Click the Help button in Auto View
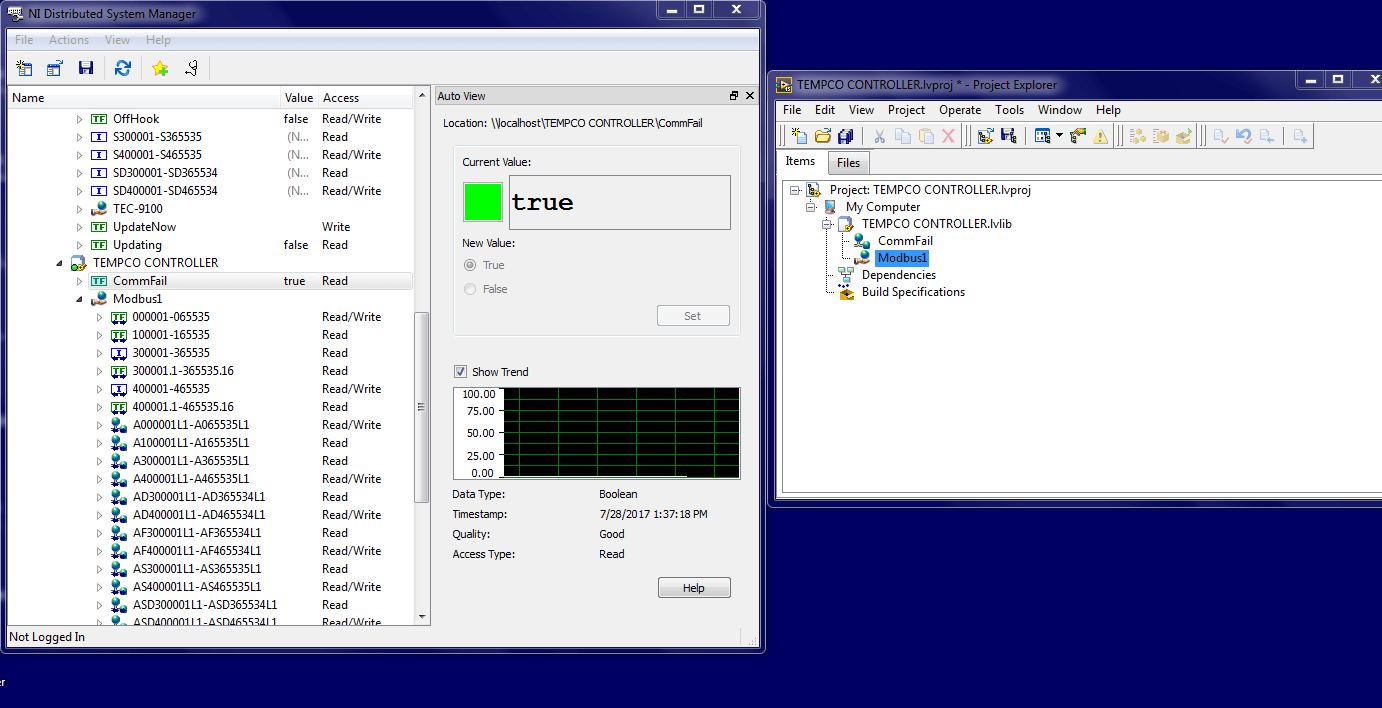The image size is (1382, 708). (694, 588)
